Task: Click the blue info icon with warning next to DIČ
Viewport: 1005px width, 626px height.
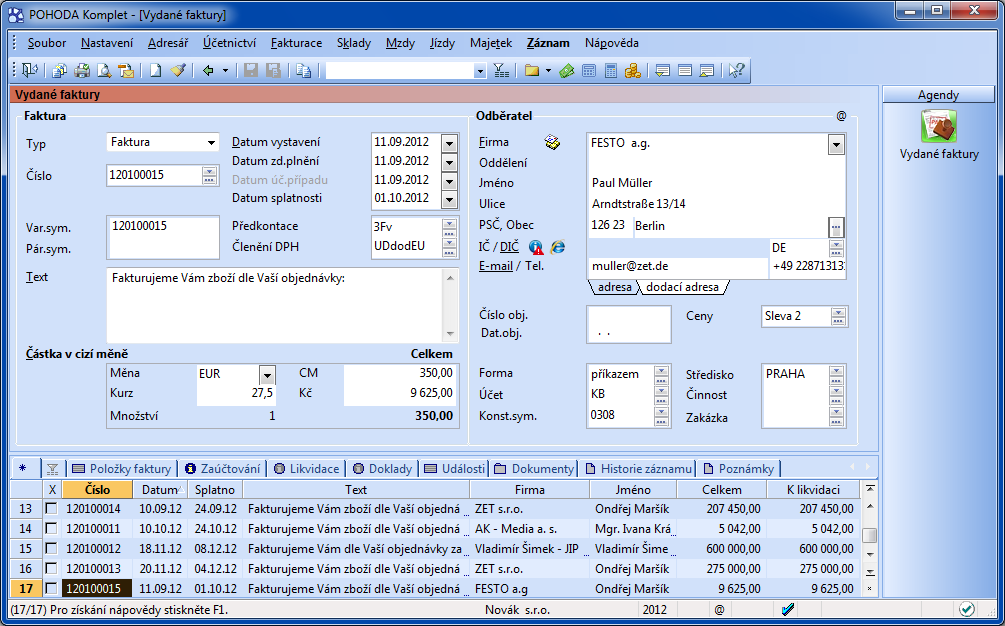Action: [536, 247]
